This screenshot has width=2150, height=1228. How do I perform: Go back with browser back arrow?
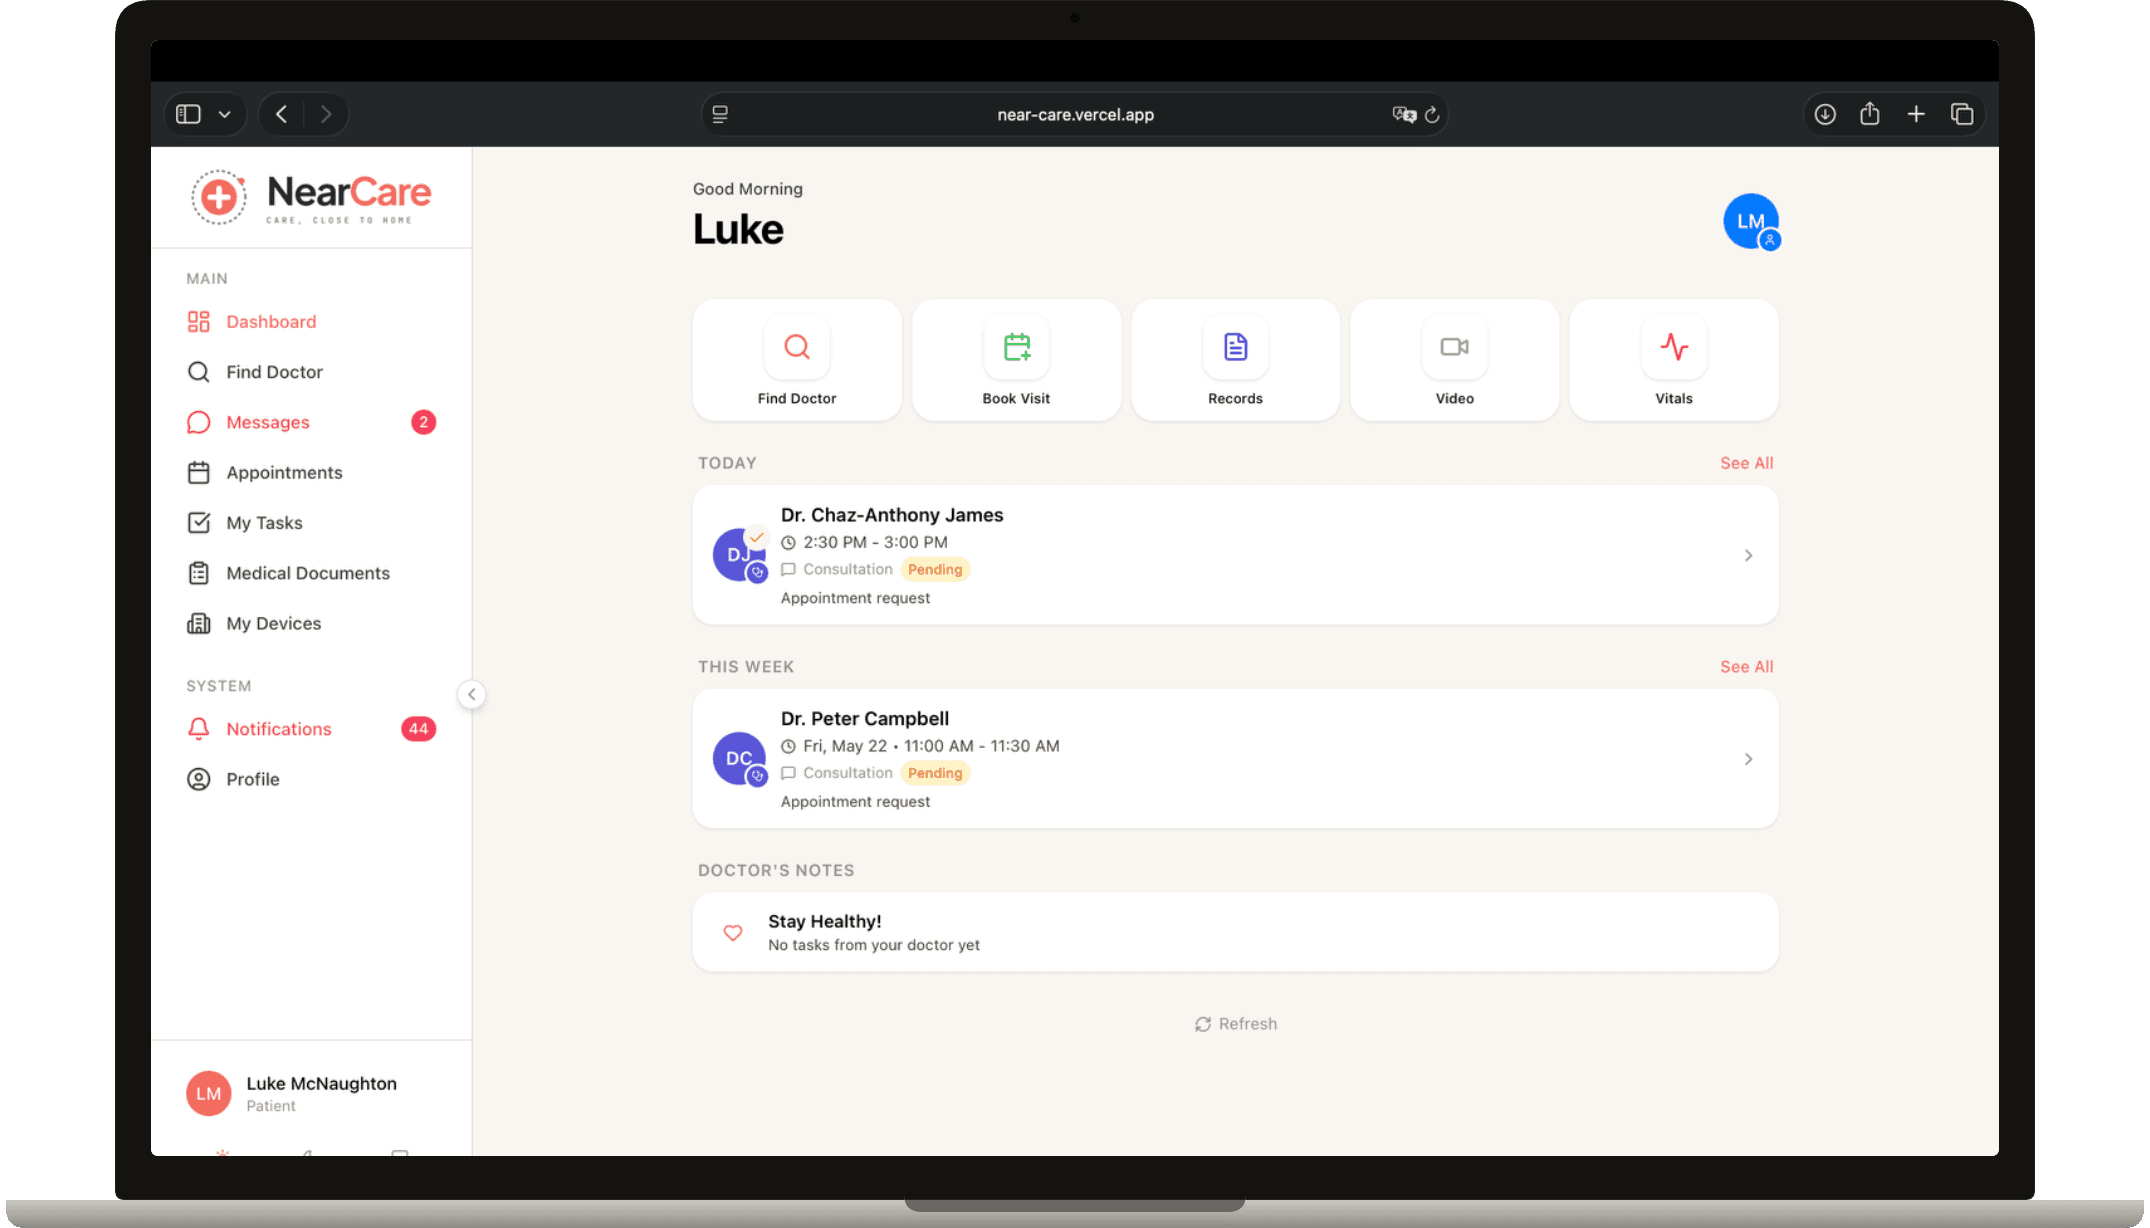point(282,114)
